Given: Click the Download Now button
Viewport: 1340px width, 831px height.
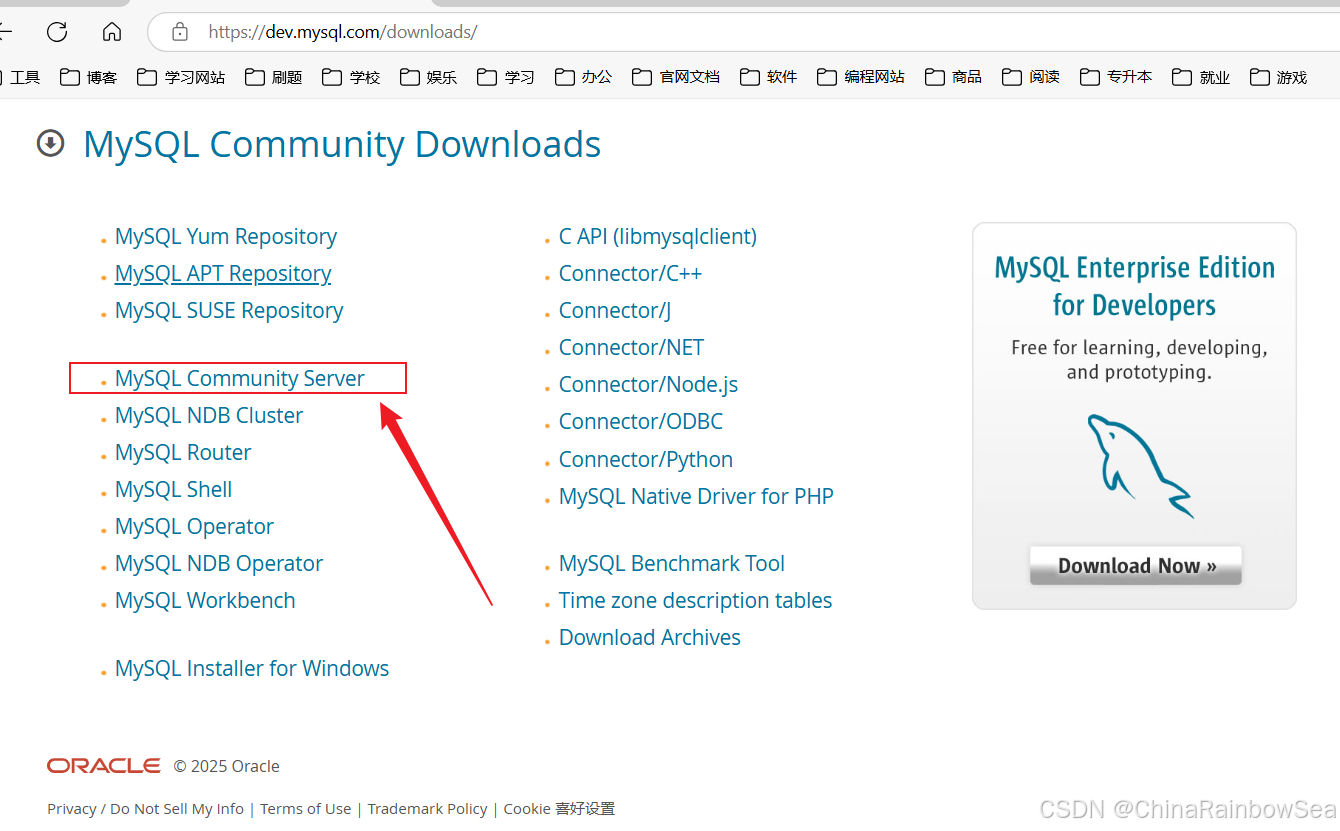Looking at the screenshot, I should (x=1135, y=566).
